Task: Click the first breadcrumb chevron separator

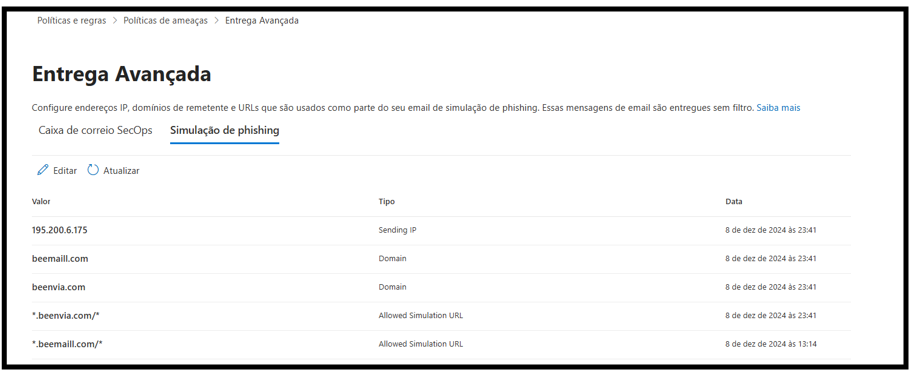Action: [115, 20]
